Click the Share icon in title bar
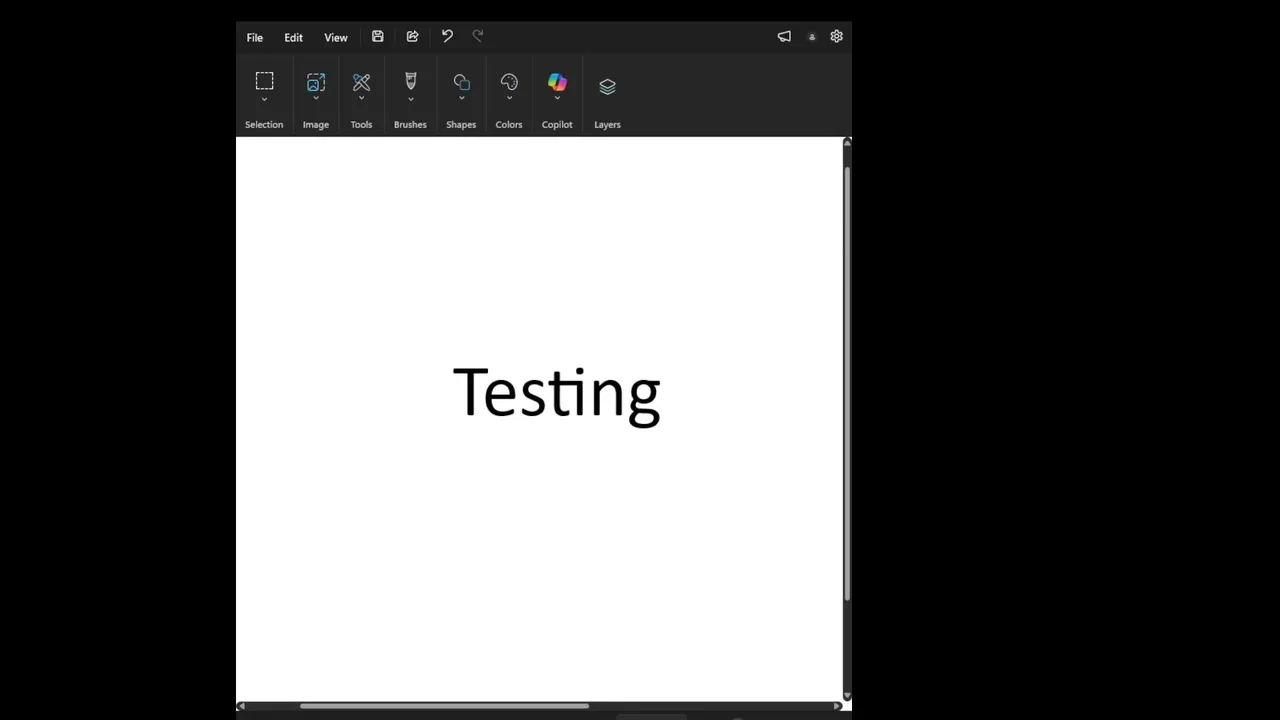 [412, 37]
